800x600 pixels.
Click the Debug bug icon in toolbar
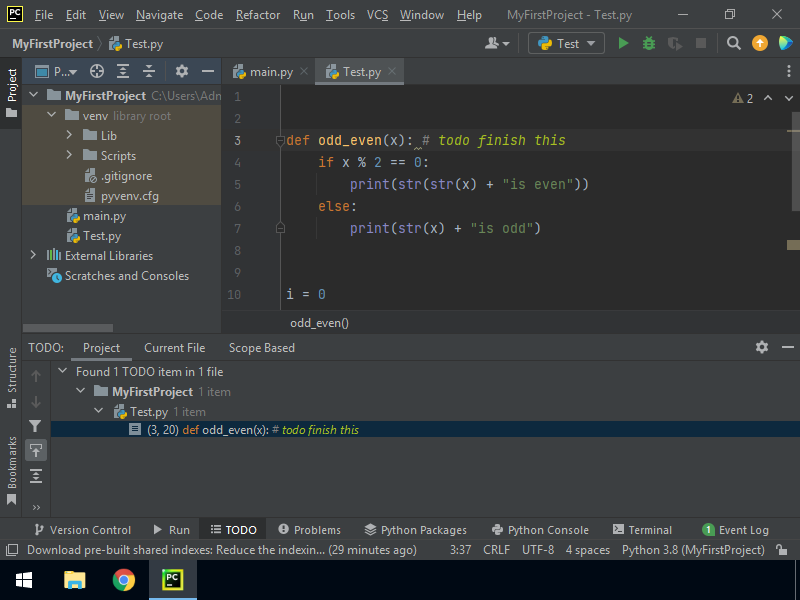coord(649,43)
